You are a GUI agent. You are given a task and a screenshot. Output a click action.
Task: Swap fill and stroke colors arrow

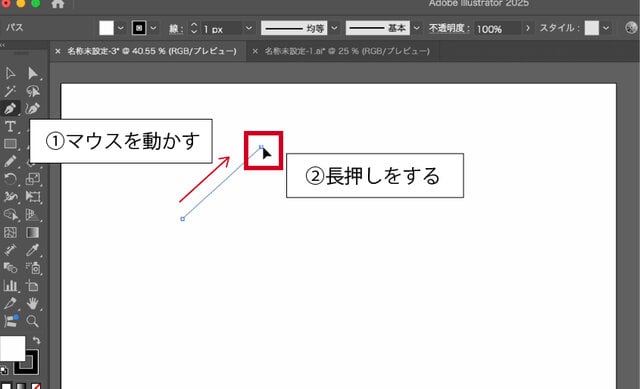pyautogui.click(x=36, y=340)
